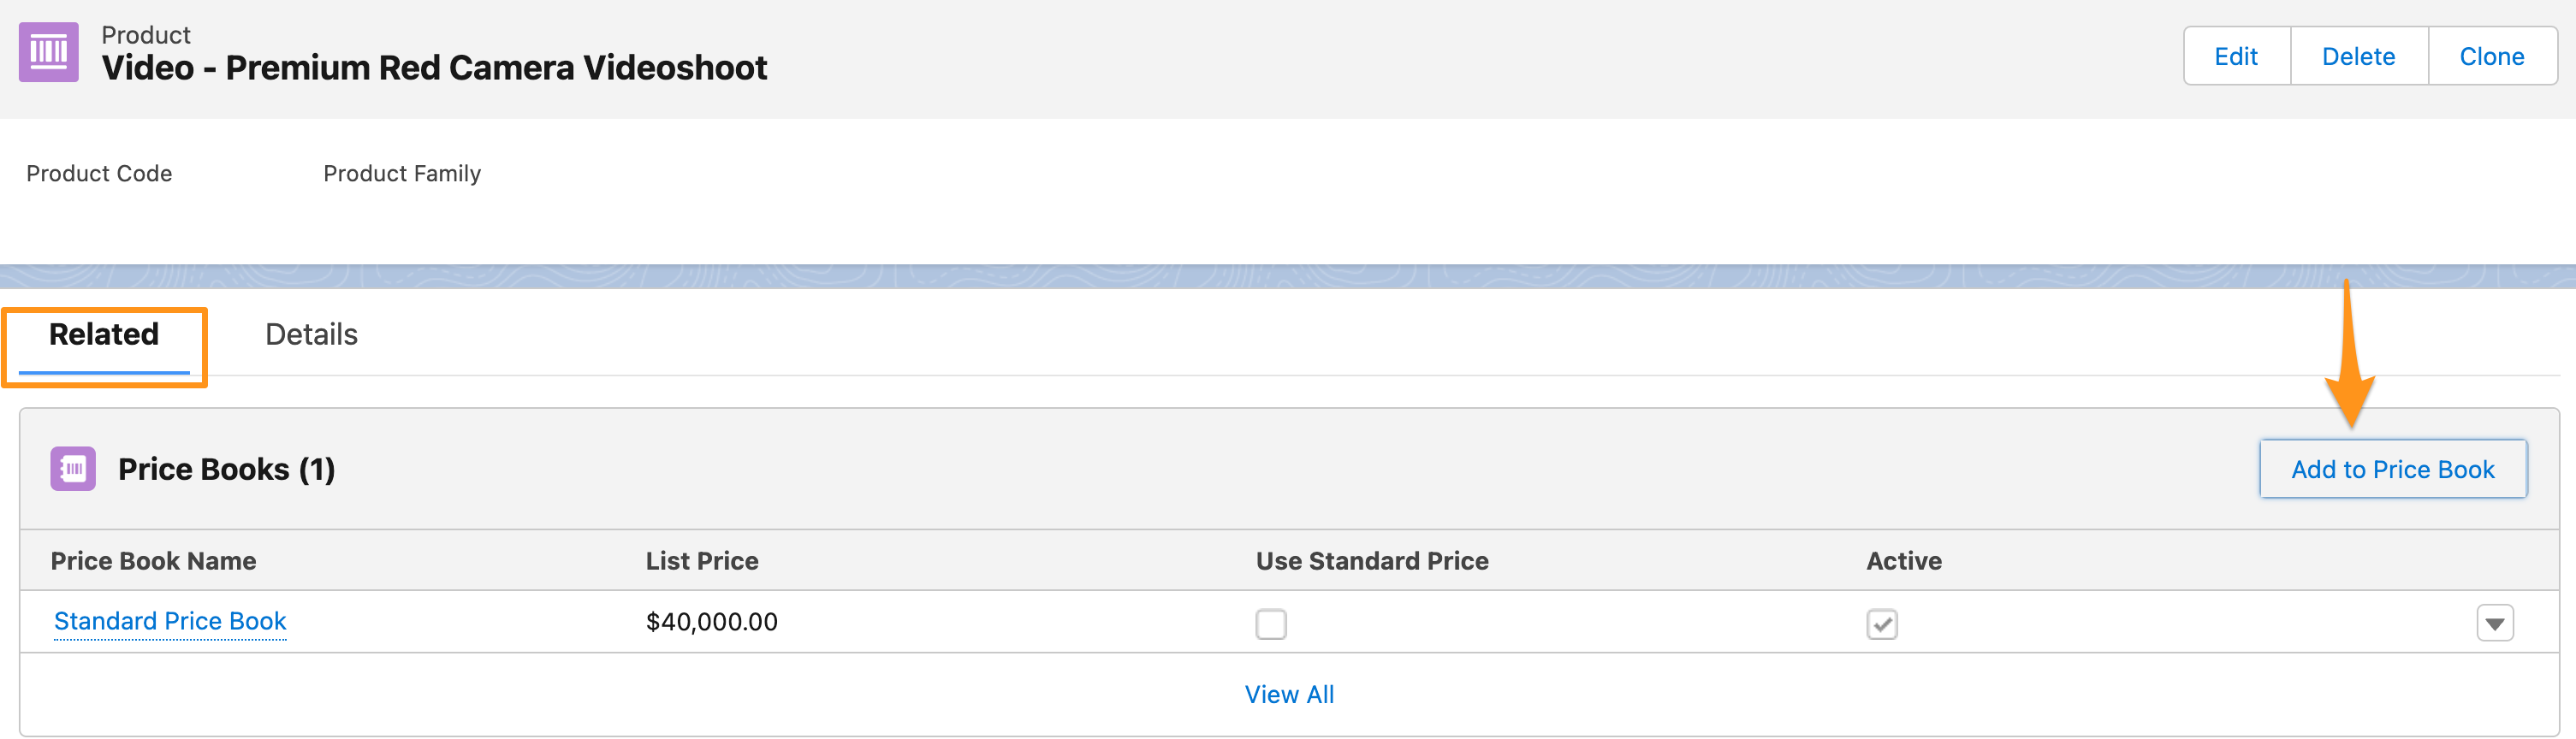
Task: Click the Delete button
Action: (x=2357, y=56)
